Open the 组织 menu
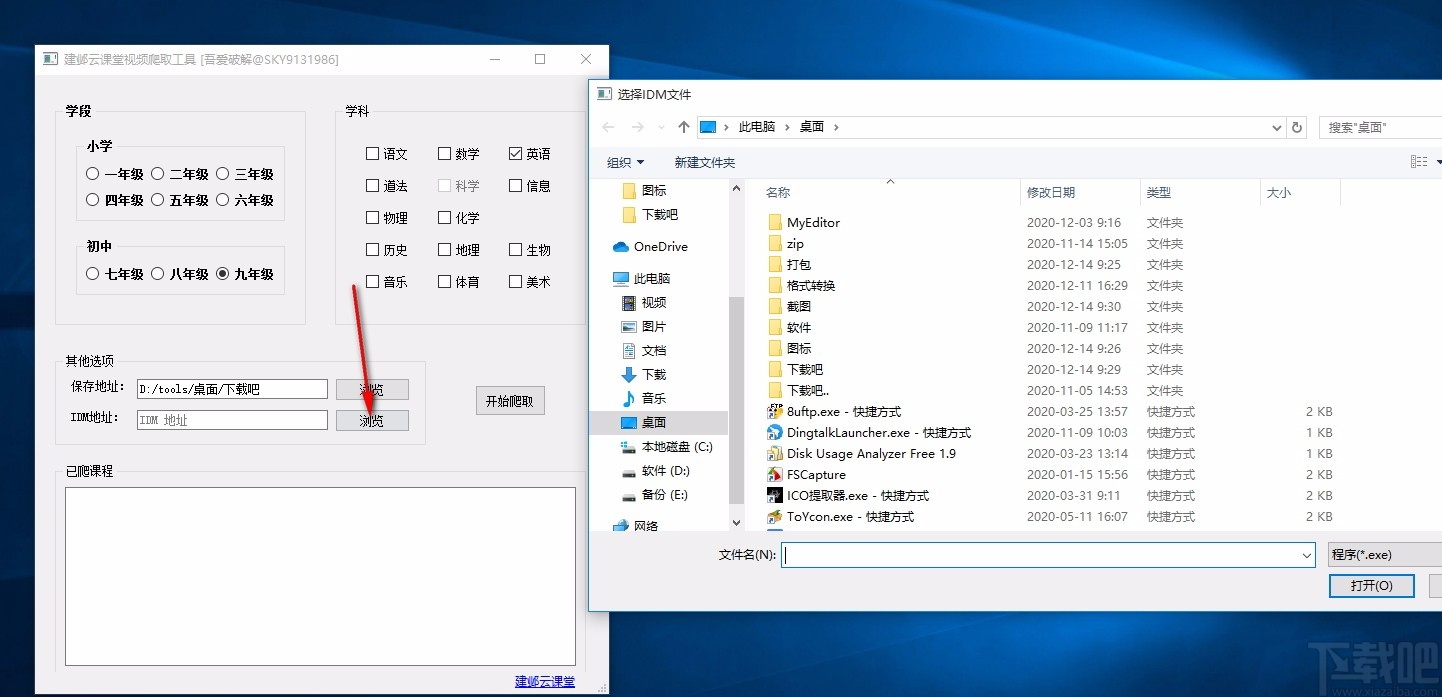Screen dimensions: 1442x697 pyautogui.click(x=625, y=161)
